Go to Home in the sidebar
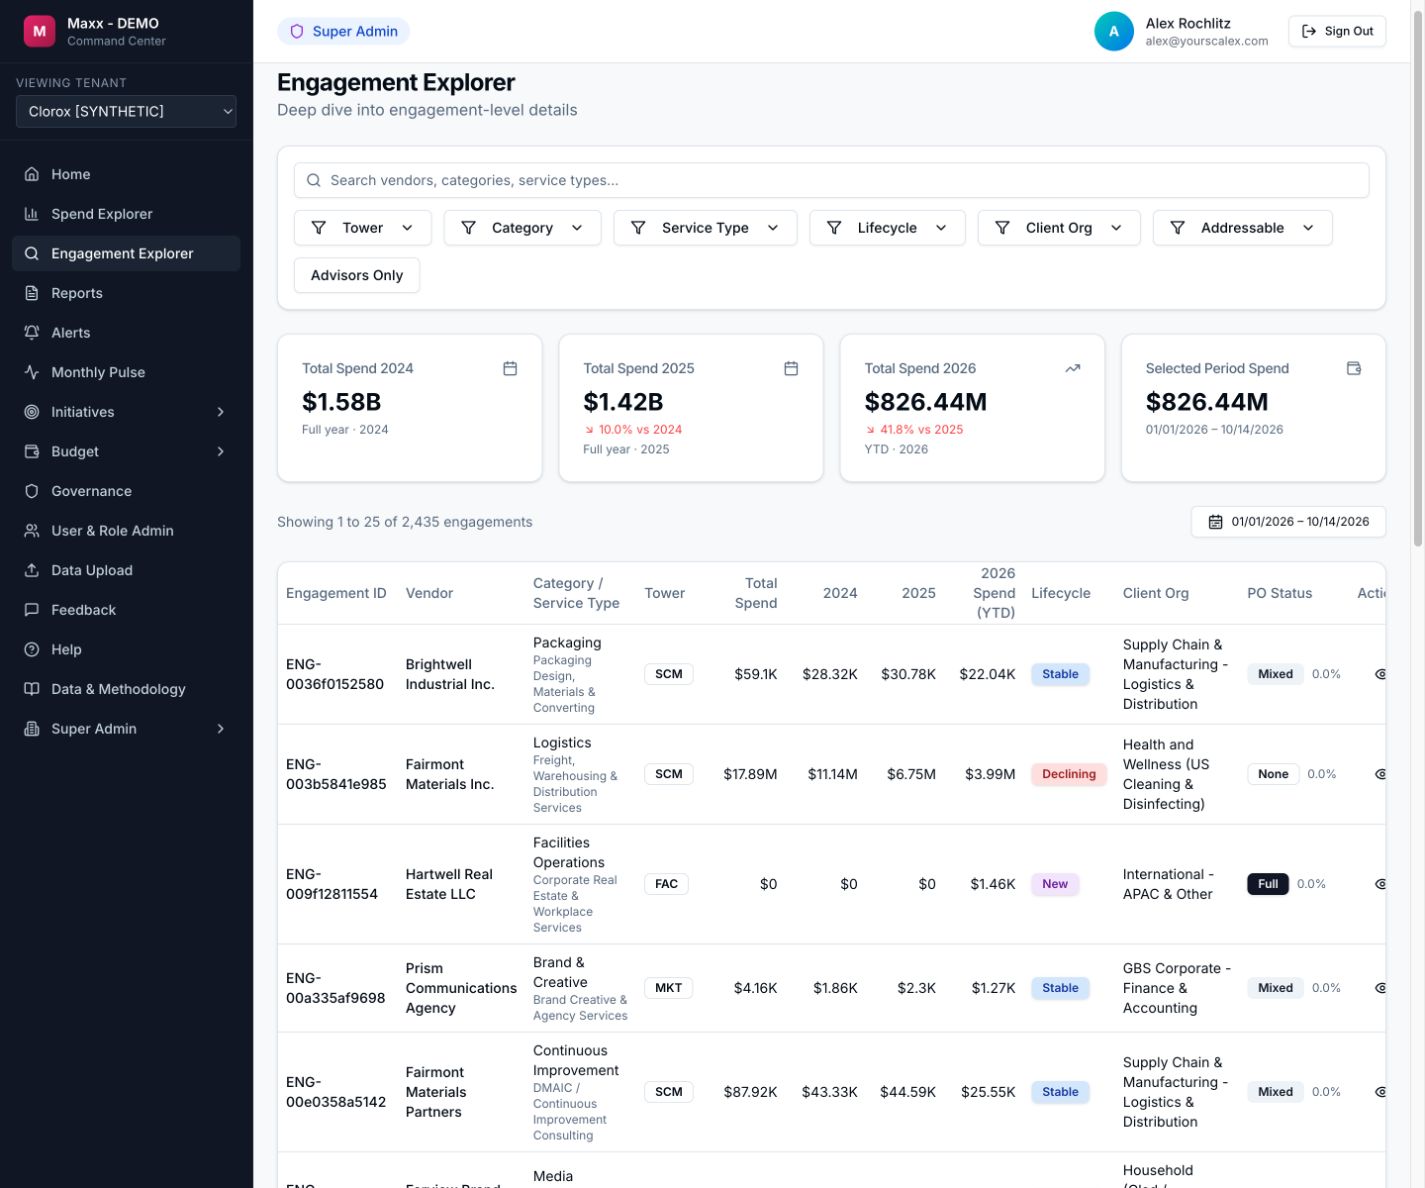This screenshot has width=1425, height=1188. click(x=126, y=174)
